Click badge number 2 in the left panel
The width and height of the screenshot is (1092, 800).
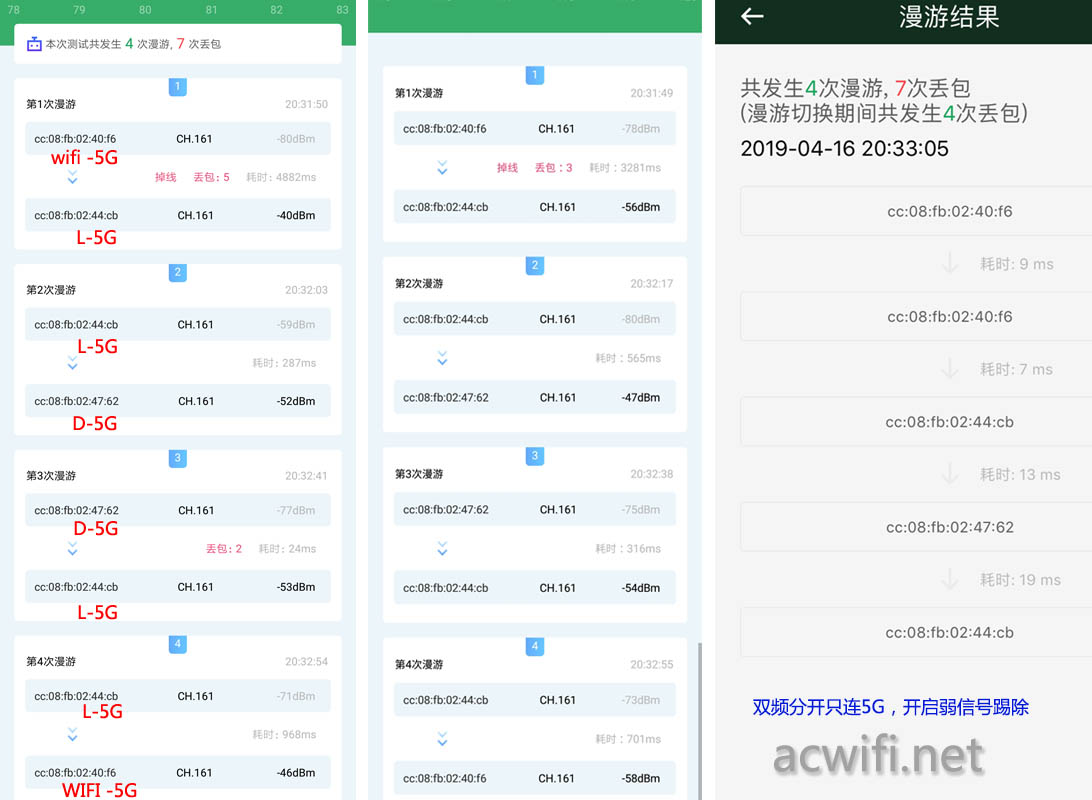tap(178, 272)
